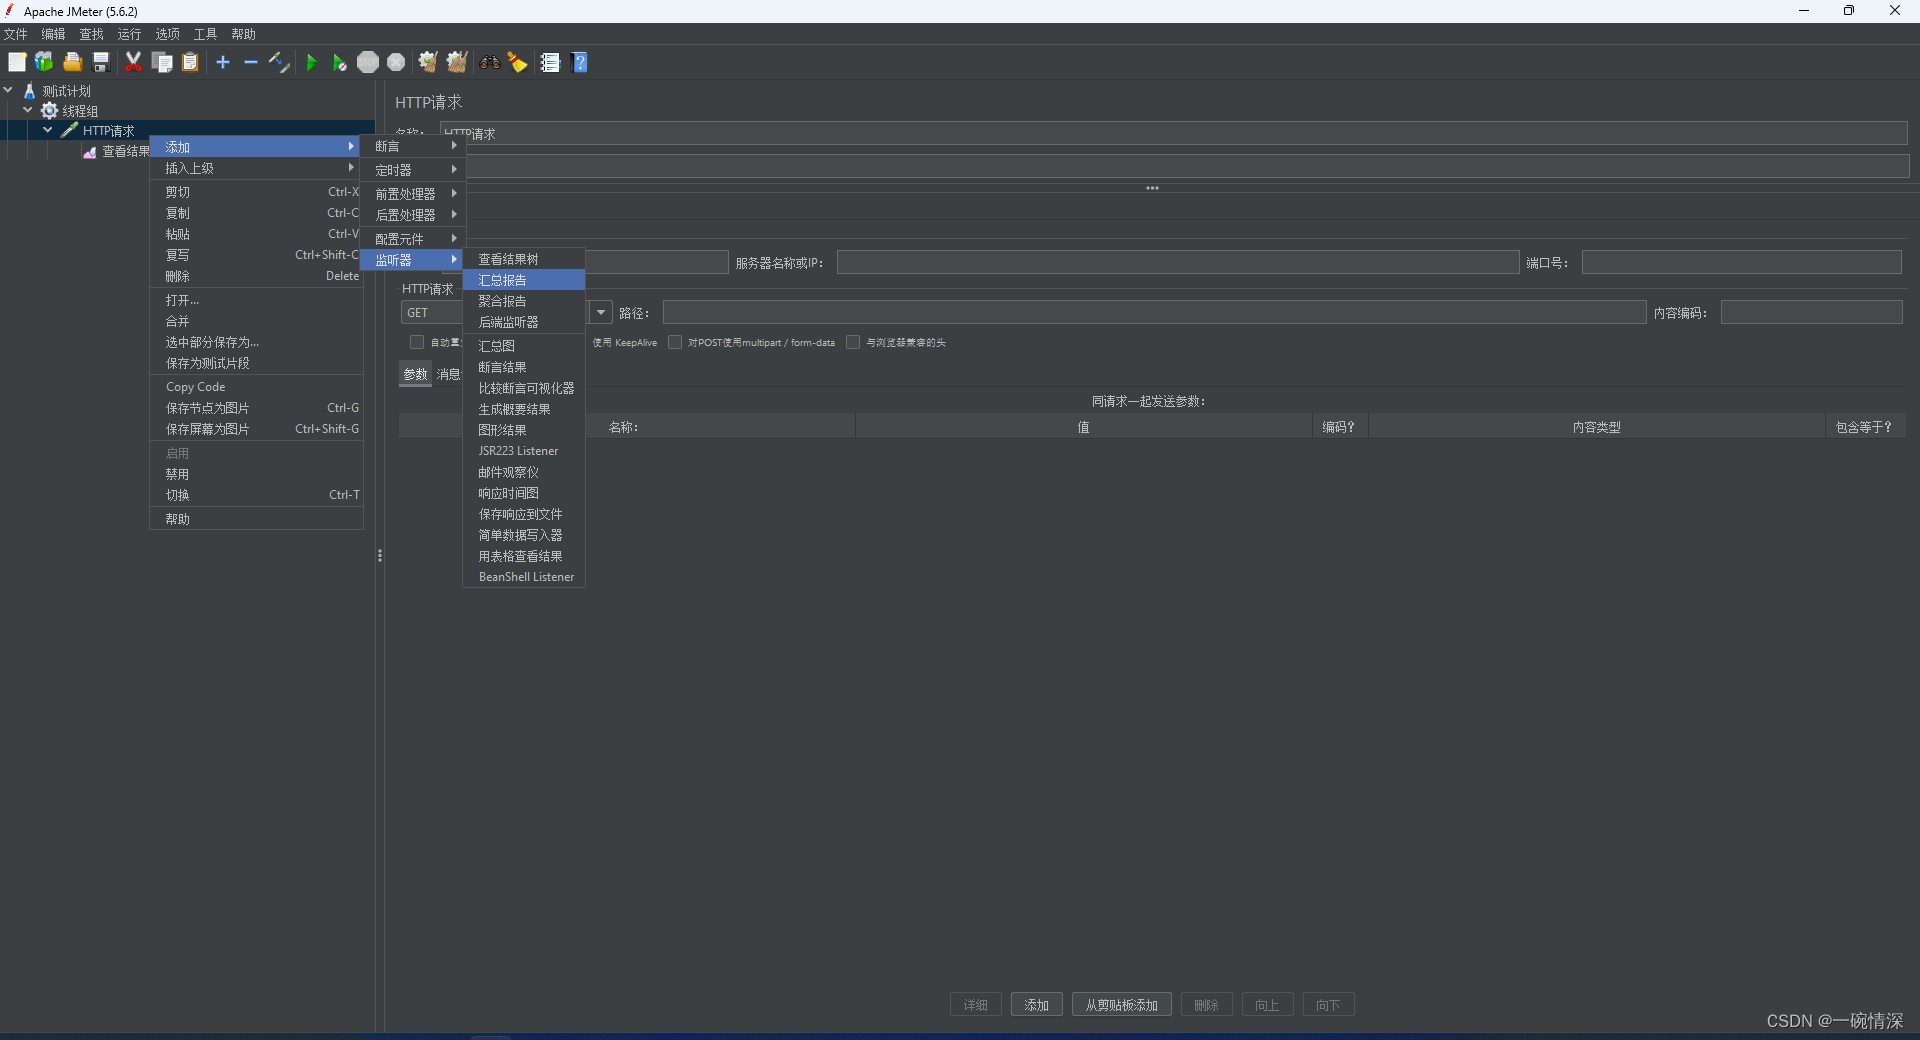The width and height of the screenshot is (1920, 1040).
Task: Toggle 对POST使用multipart / form-data checkbox
Action: (675, 342)
